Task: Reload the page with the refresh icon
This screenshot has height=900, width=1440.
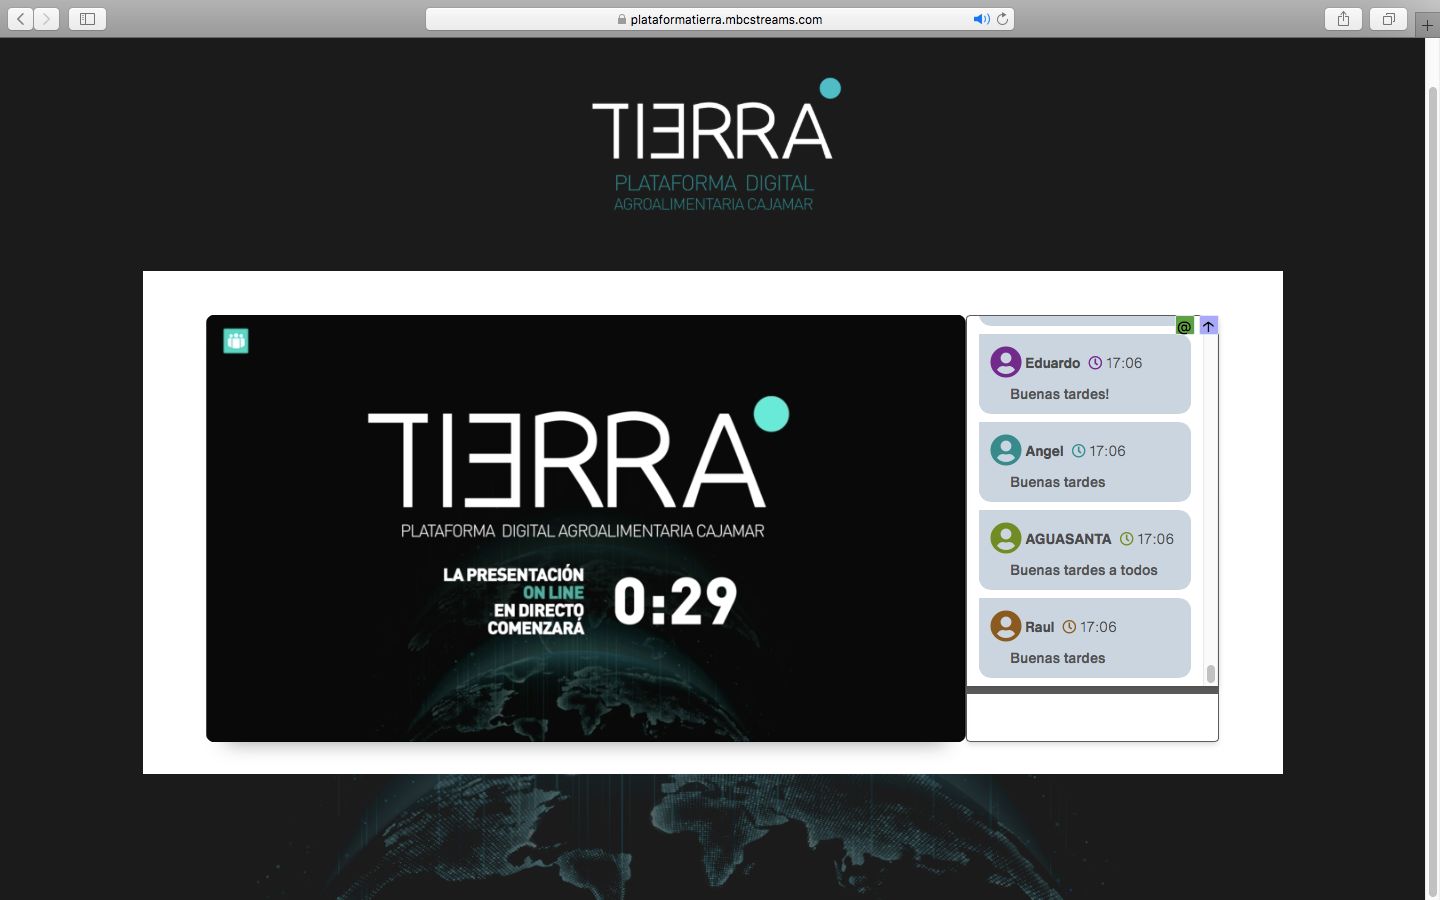Action: pos(1002,19)
